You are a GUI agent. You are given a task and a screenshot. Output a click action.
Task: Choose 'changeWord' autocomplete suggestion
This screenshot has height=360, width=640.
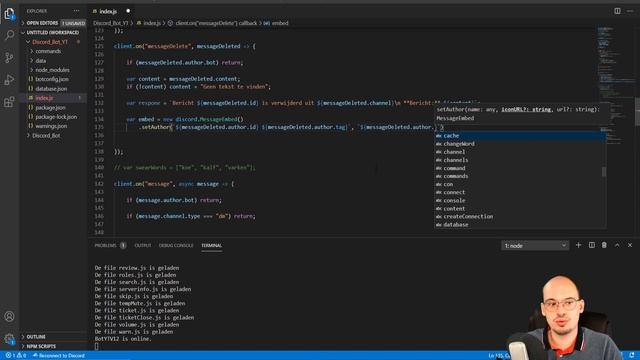point(520,144)
